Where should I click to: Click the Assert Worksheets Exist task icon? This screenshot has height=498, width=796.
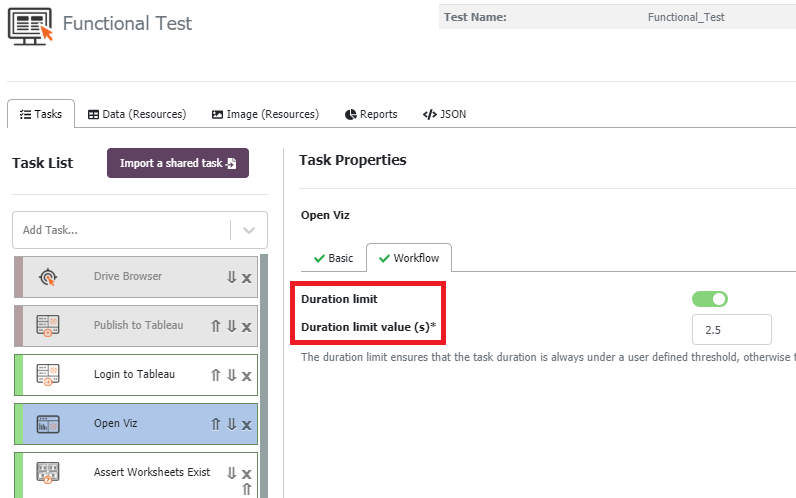point(48,472)
